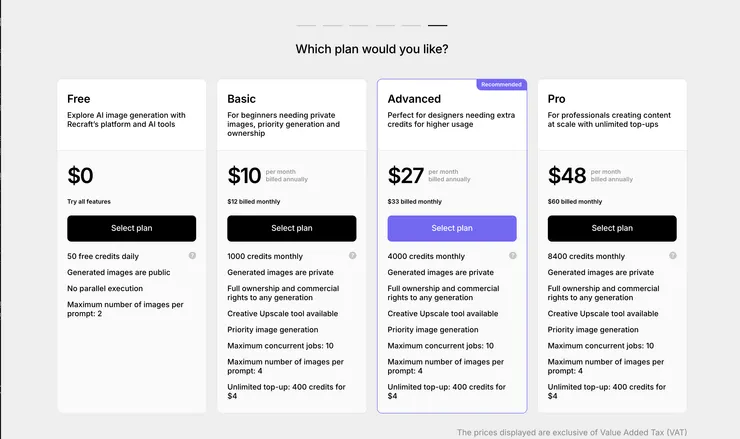Click help icon beside 1000 credits monthly

pos(352,256)
